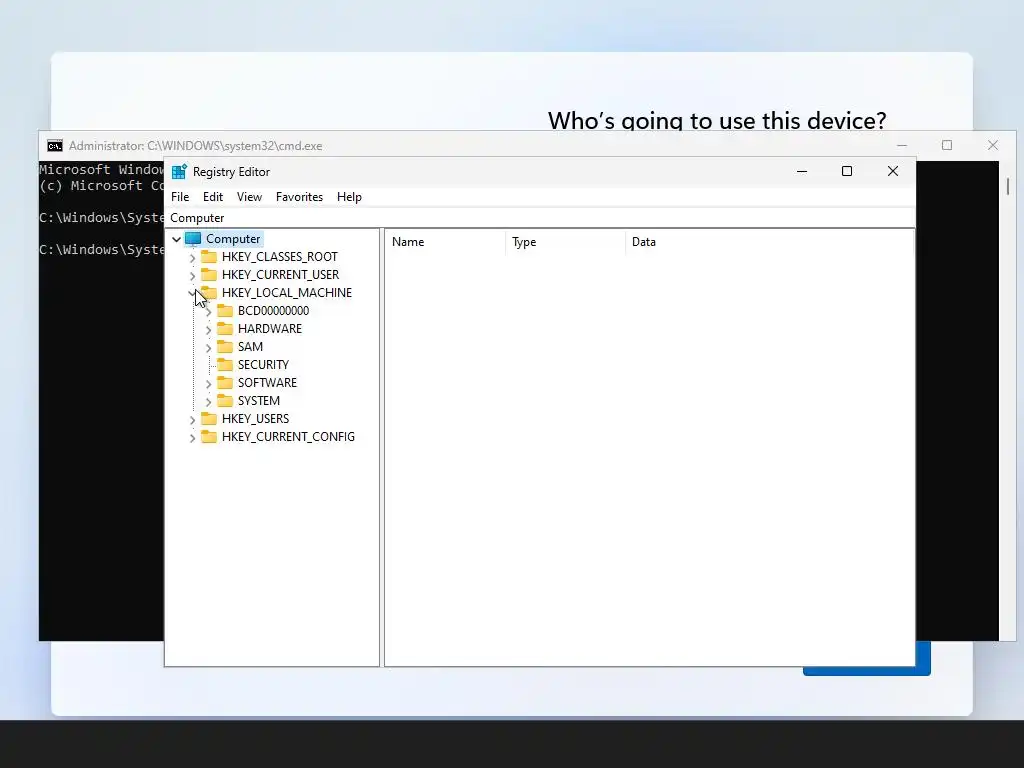Expand the HKEY_USERS chevron
Viewport: 1024px width, 768px height.
click(193, 419)
